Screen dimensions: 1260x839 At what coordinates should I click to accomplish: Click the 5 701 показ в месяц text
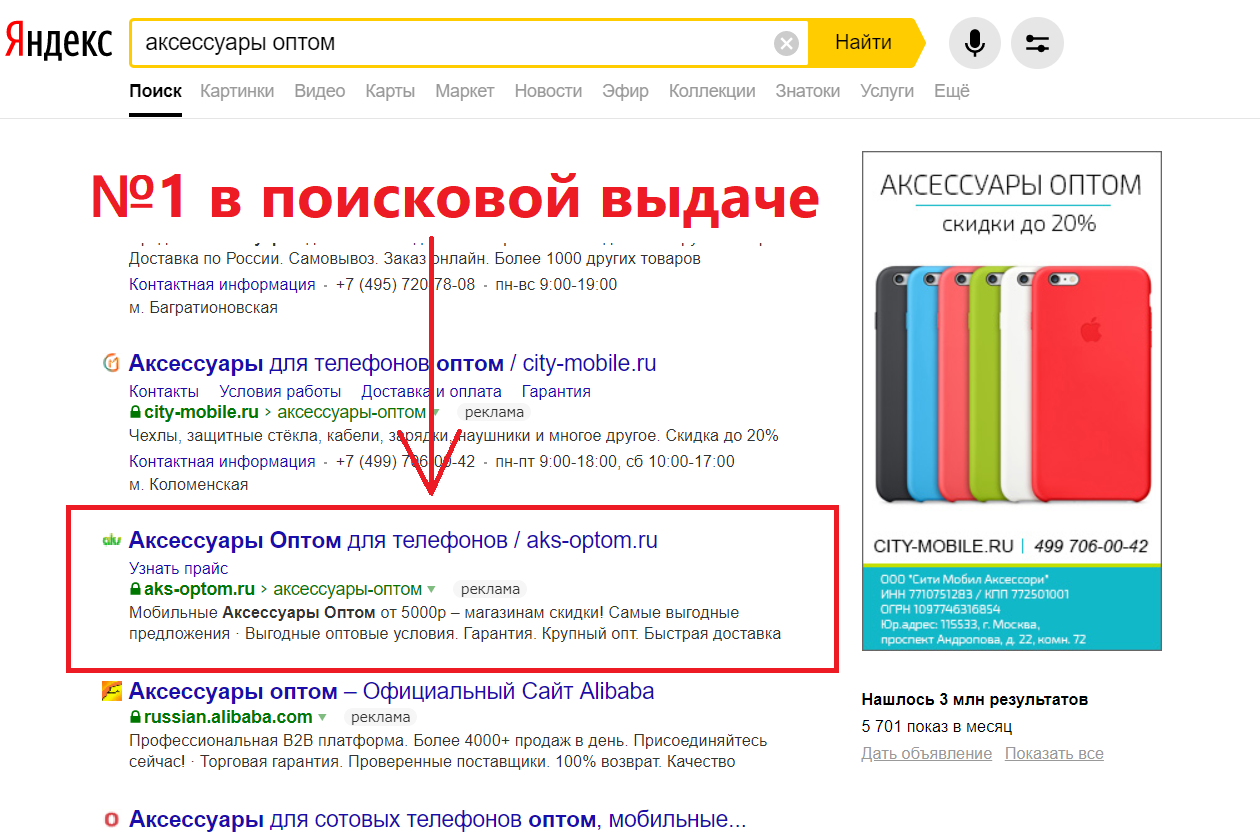pyautogui.click(x=936, y=726)
